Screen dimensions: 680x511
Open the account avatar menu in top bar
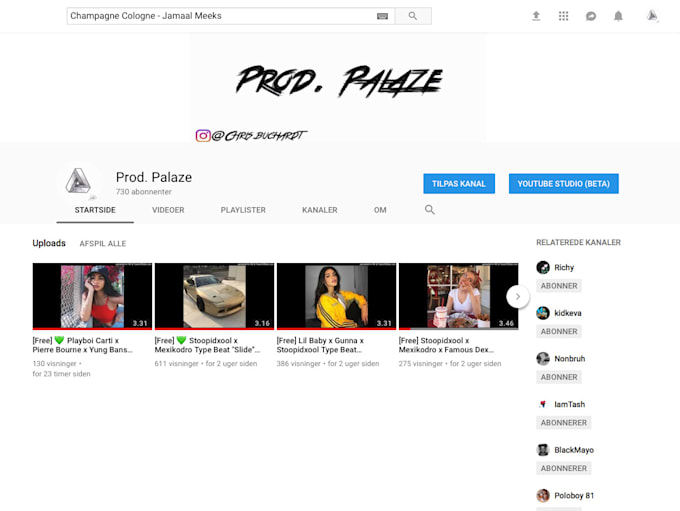click(x=652, y=16)
